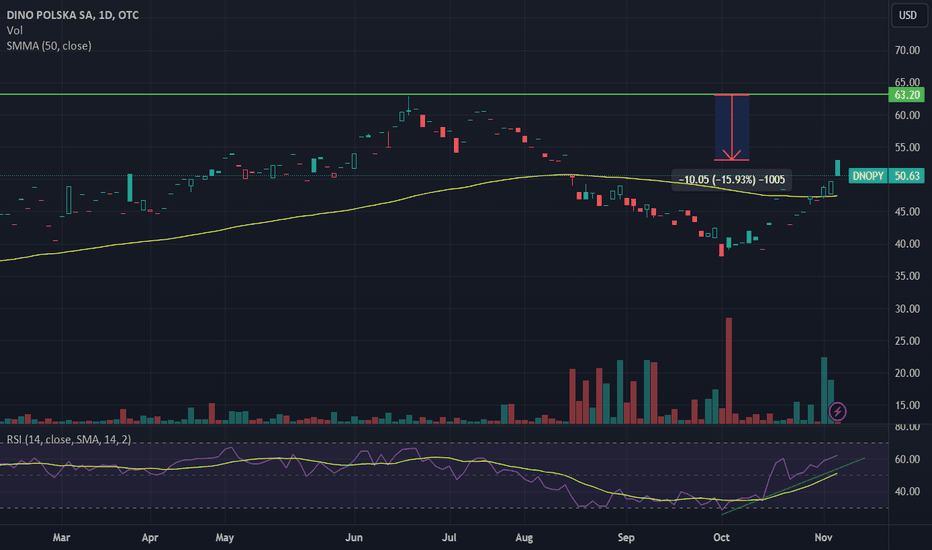Click the Oct label on time axis
Image resolution: width=932 pixels, height=550 pixels.
point(721,538)
